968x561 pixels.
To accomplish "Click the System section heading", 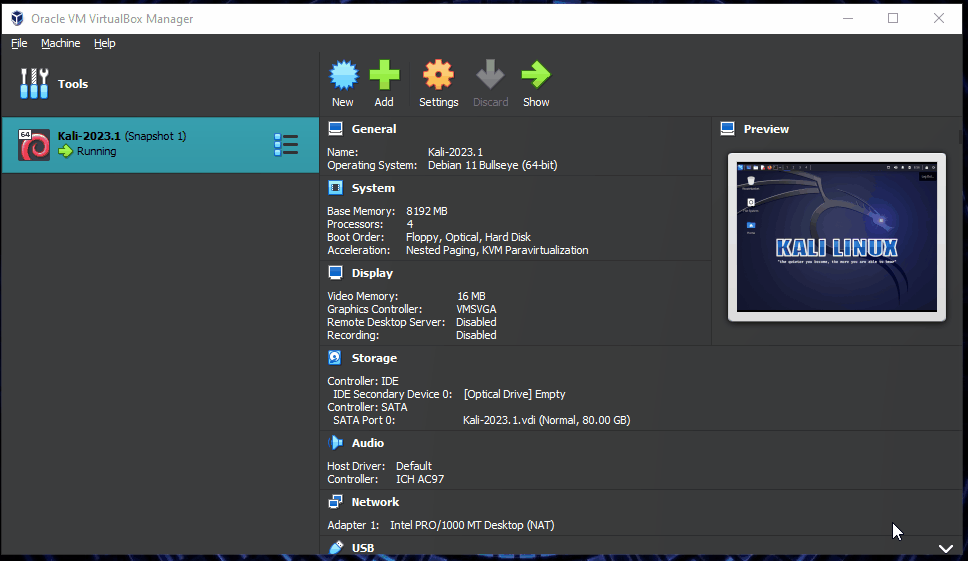I will pyautogui.click(x=373, y=188).
